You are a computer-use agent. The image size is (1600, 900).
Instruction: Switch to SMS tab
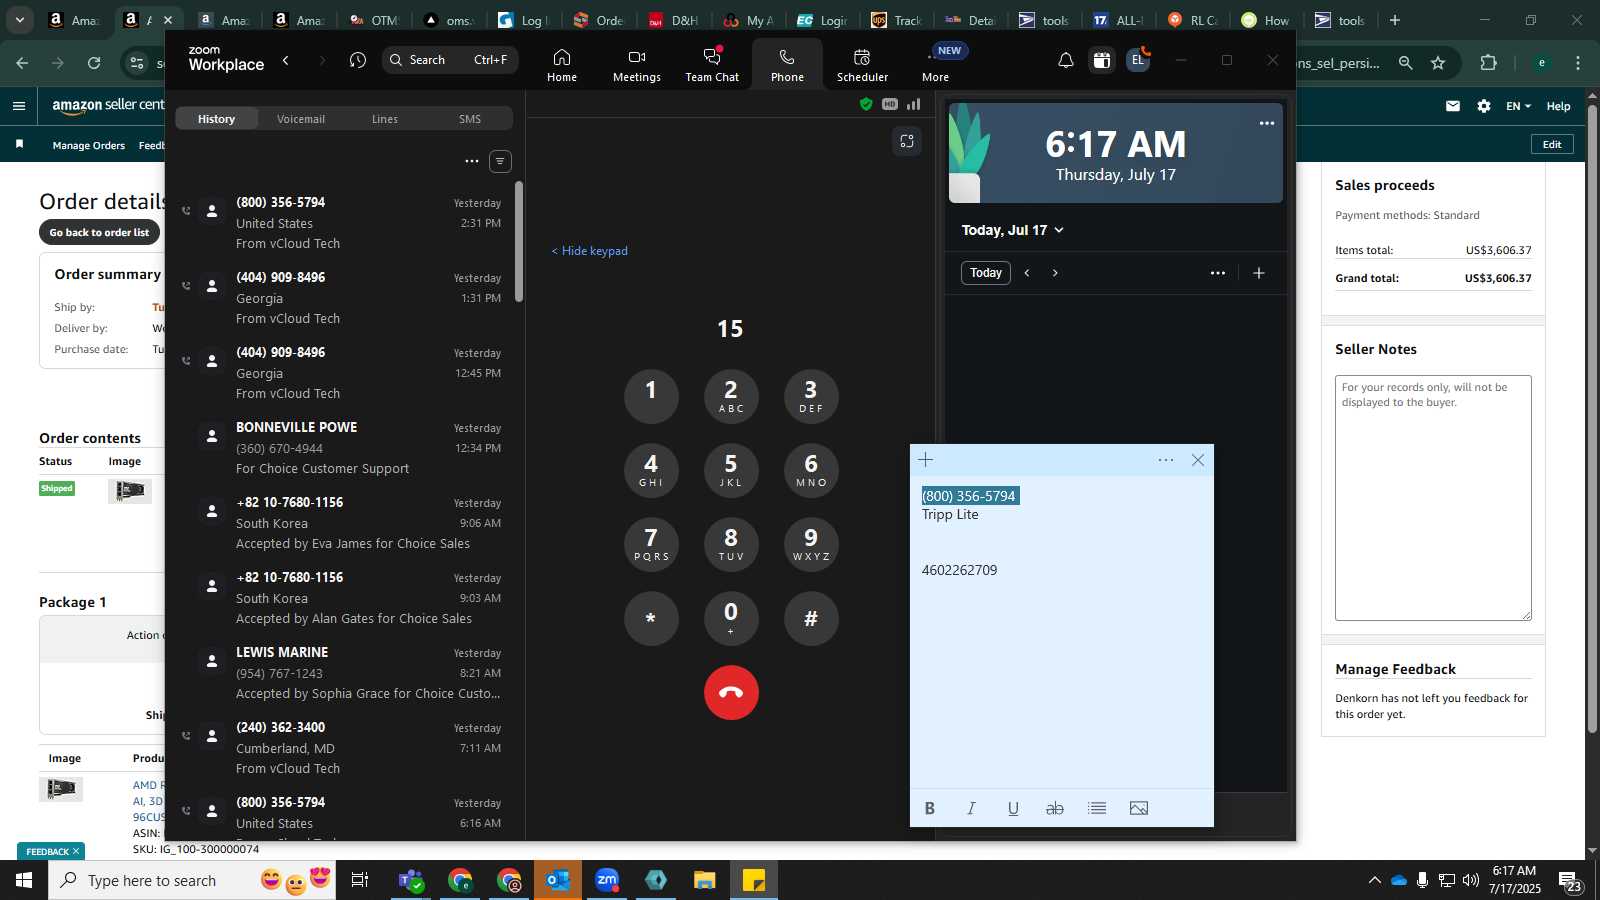[x=470, y=119]
